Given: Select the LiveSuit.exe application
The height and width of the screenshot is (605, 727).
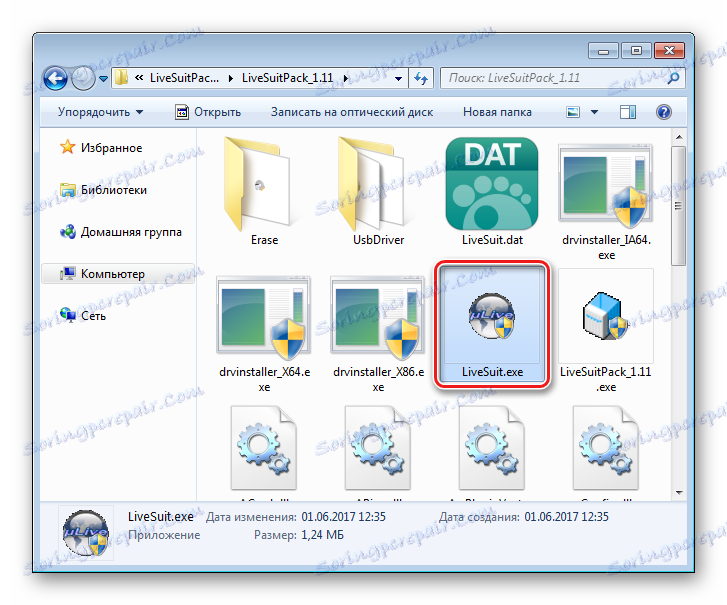Looking at the screenshot, I should pos(492,324).
